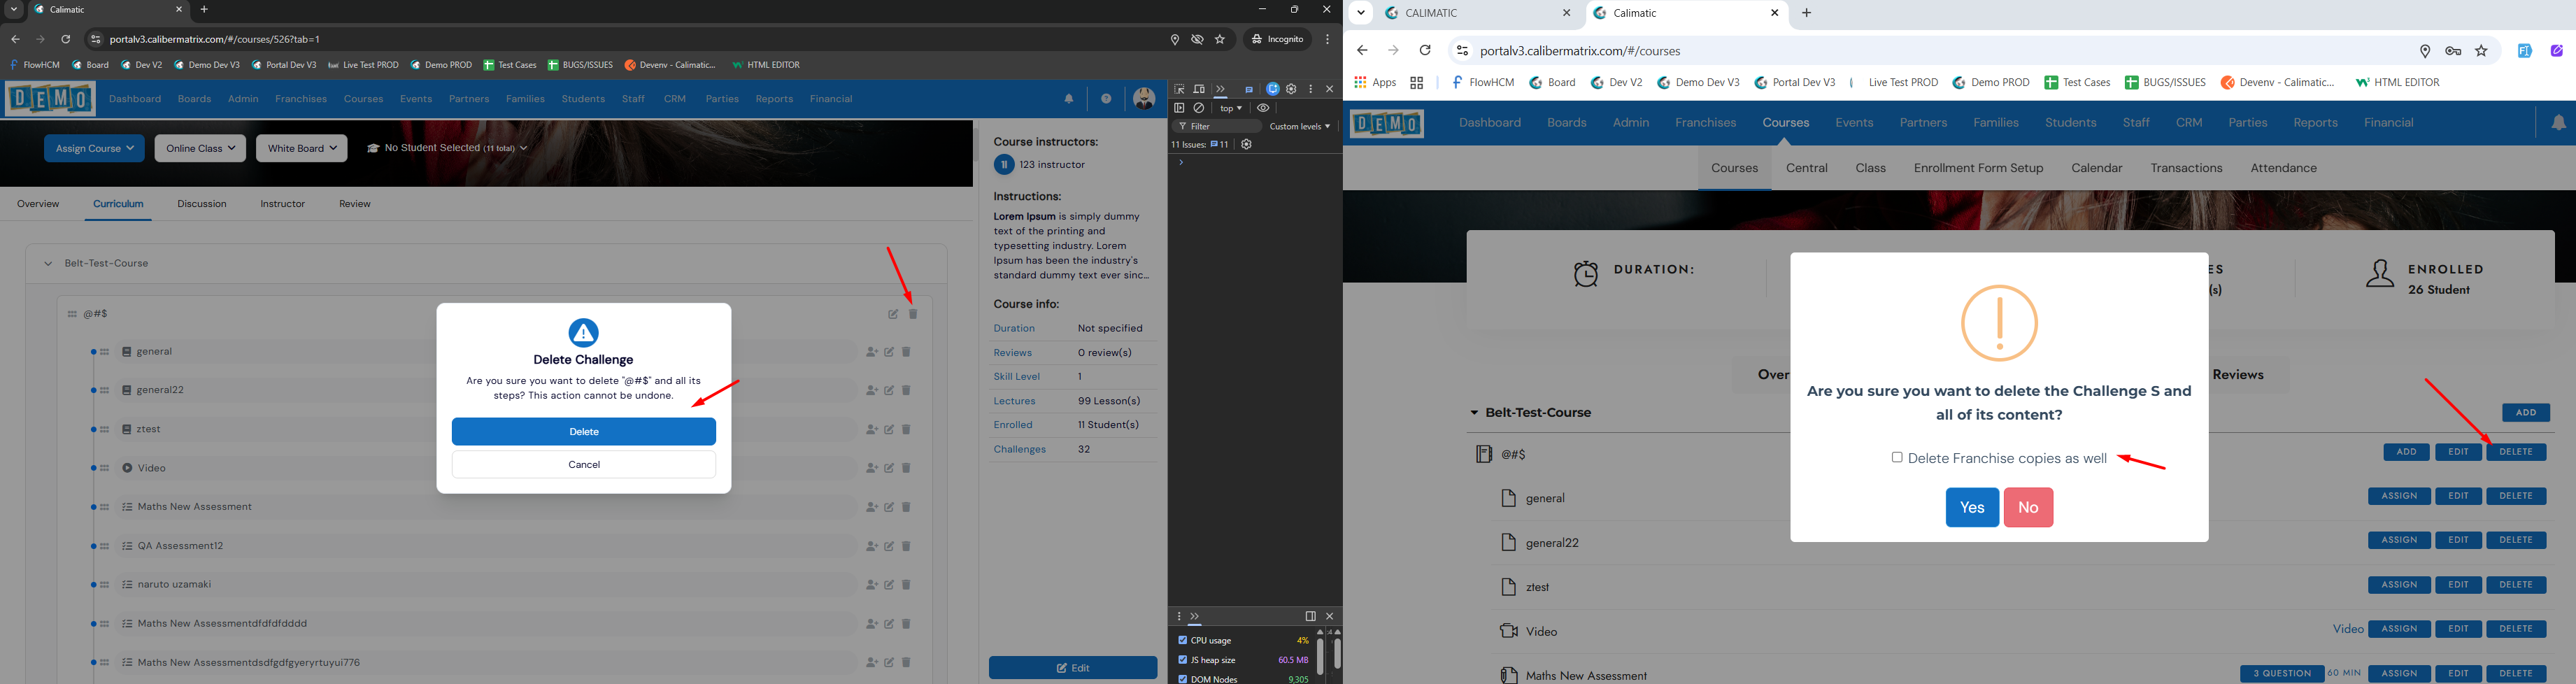
Task: Open DevTools settings gear icon
Action: point(1292,89)
